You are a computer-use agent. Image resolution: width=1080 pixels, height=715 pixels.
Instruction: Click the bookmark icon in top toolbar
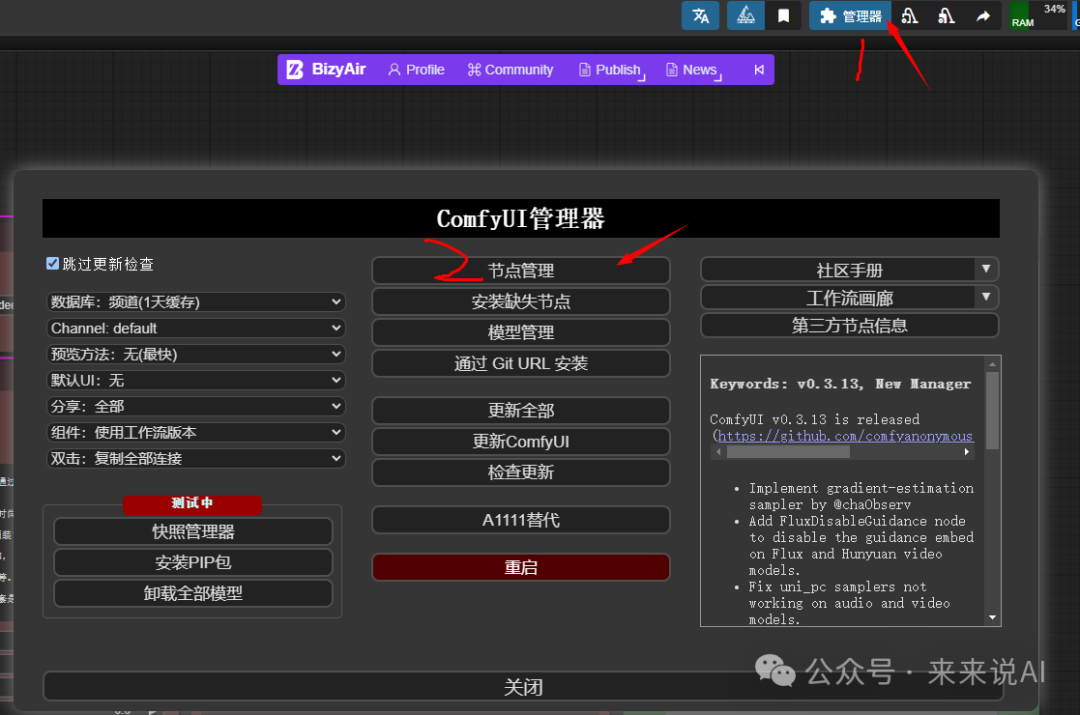[783, 15]
